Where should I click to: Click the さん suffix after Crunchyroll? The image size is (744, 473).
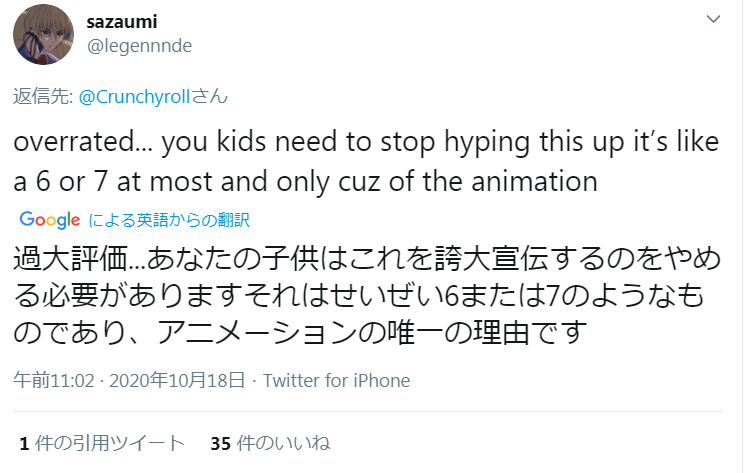(x=210, y=98)
